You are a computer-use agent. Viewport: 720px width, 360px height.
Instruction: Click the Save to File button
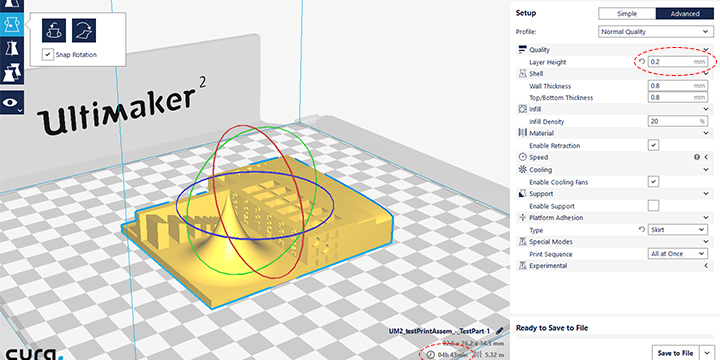[x=675, y=353]
